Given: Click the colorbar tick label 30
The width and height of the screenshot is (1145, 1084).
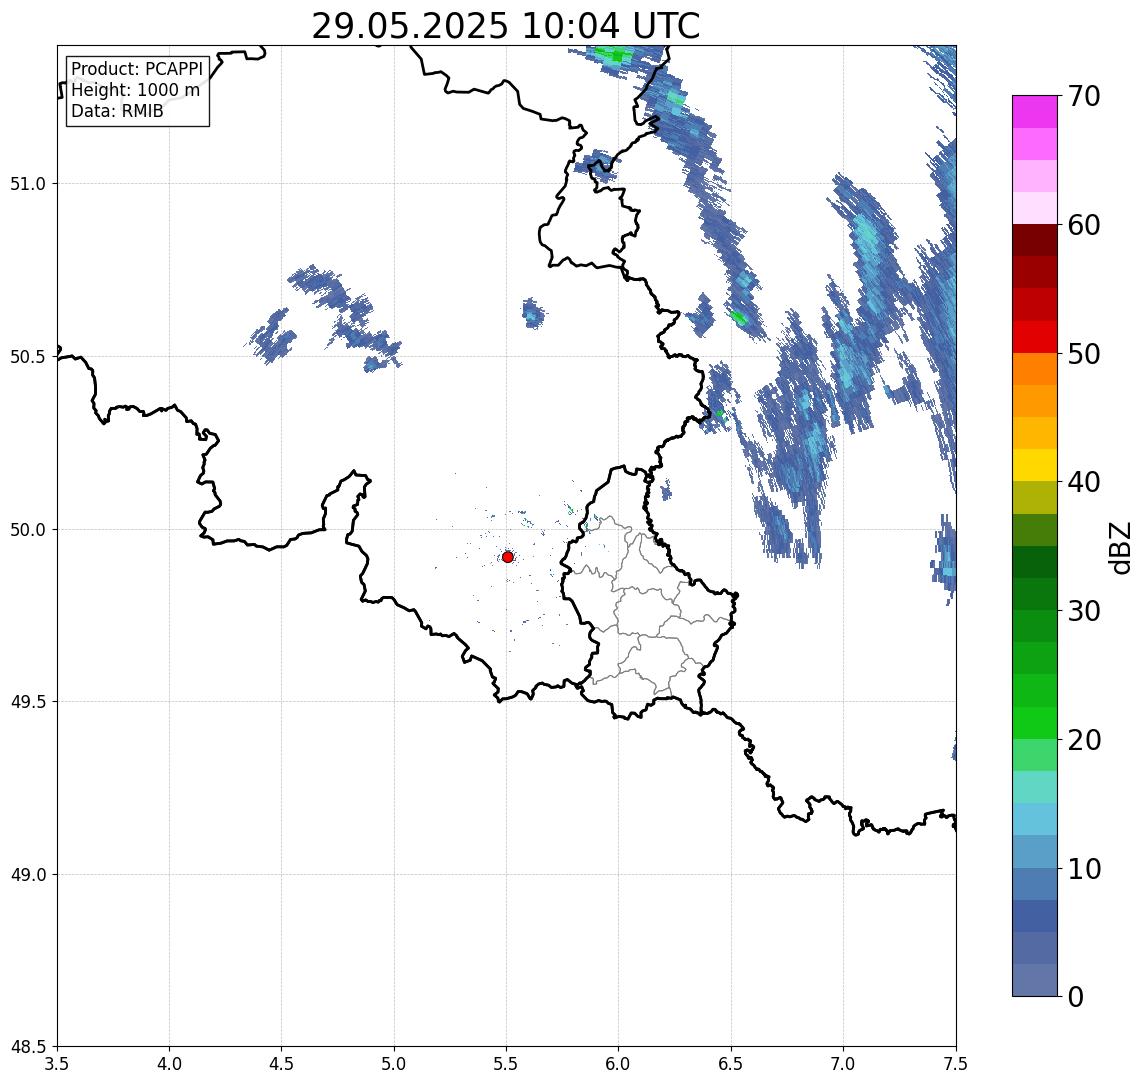Looking at the screenshot, I should 1083,611.
